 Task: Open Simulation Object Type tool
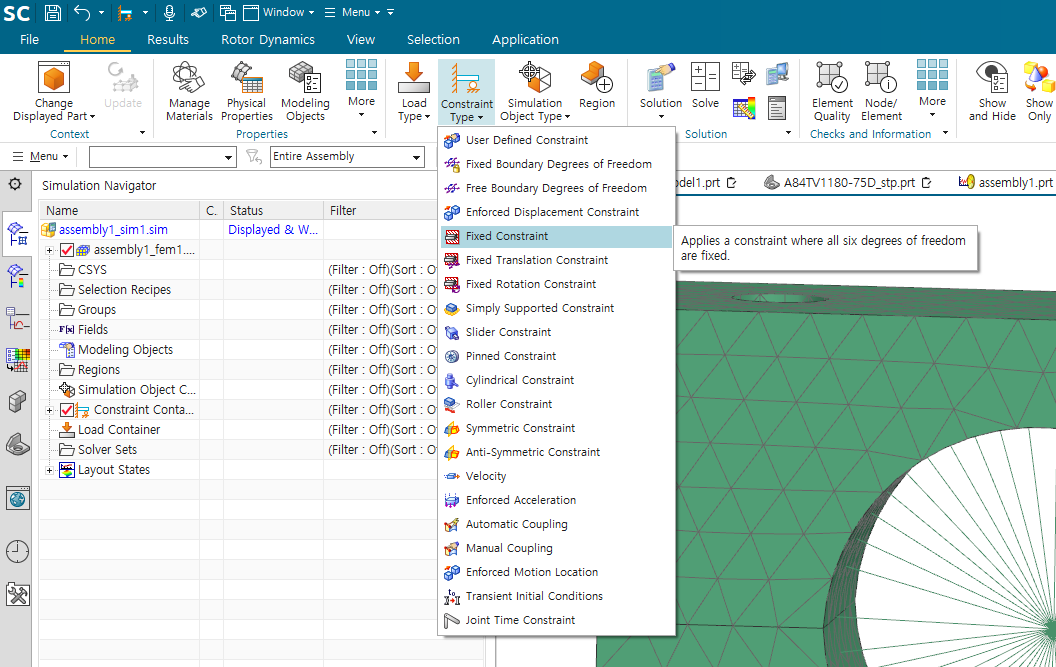tap(535, 92)
